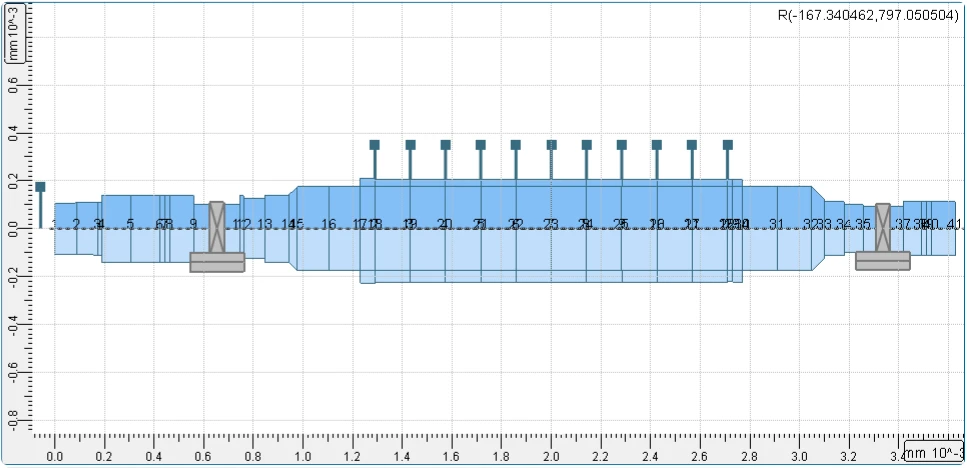Select the leftmost disc marker above the rotor

(x=374, y=145)
